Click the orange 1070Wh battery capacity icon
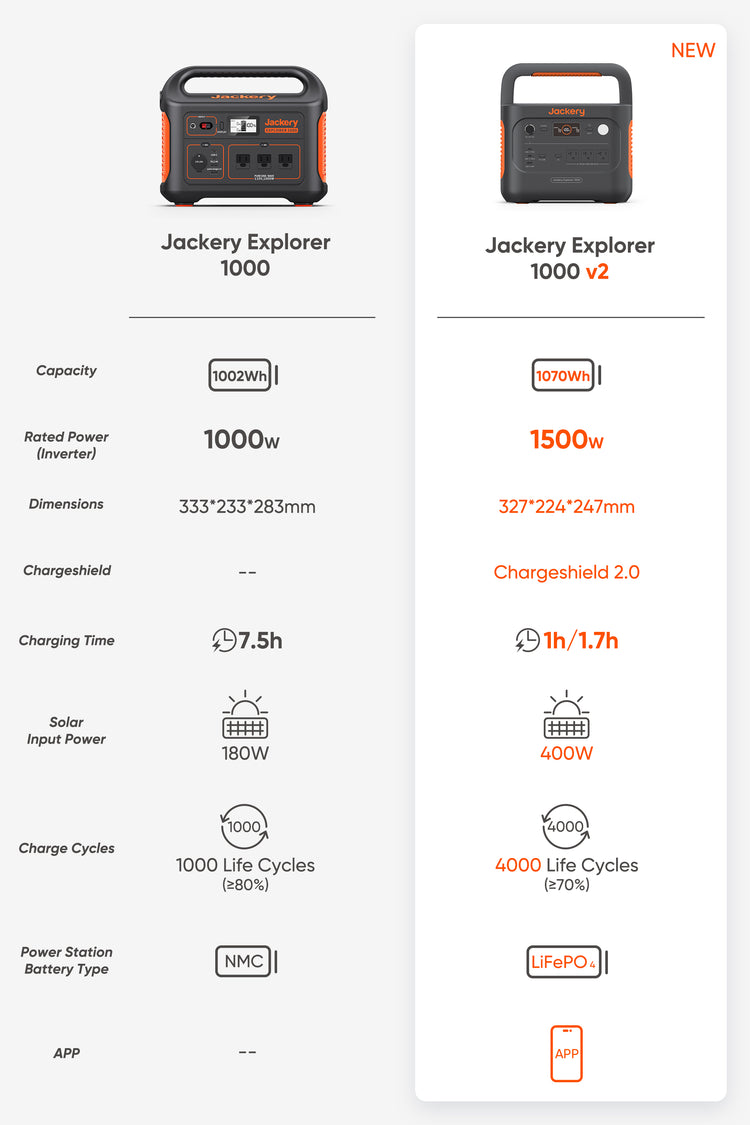 (x=566, y=376)
